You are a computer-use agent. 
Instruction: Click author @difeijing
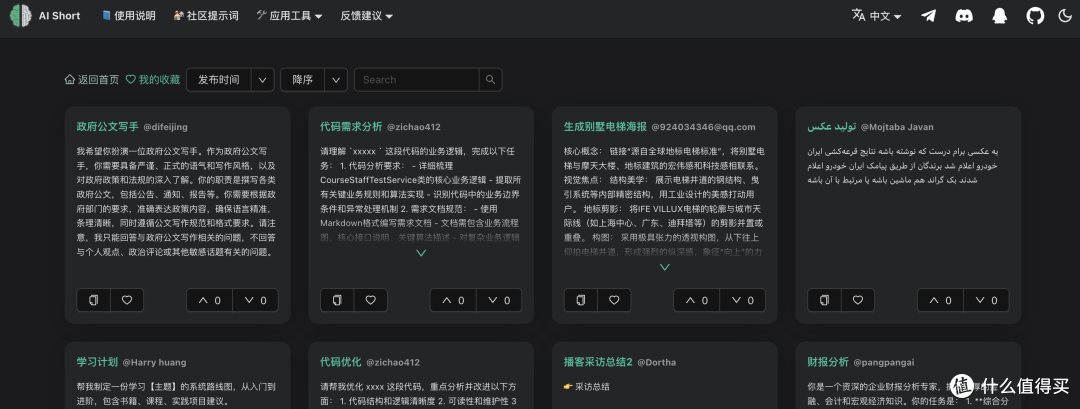pyautogui.click(x=165, y=127)
